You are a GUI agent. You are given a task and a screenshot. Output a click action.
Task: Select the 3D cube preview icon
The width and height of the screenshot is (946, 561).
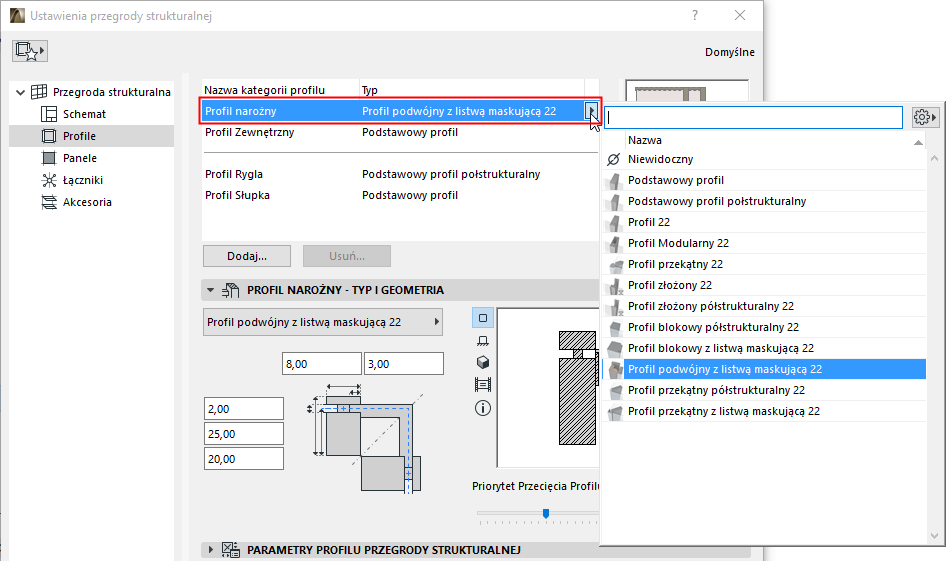[x=483, y=362]
